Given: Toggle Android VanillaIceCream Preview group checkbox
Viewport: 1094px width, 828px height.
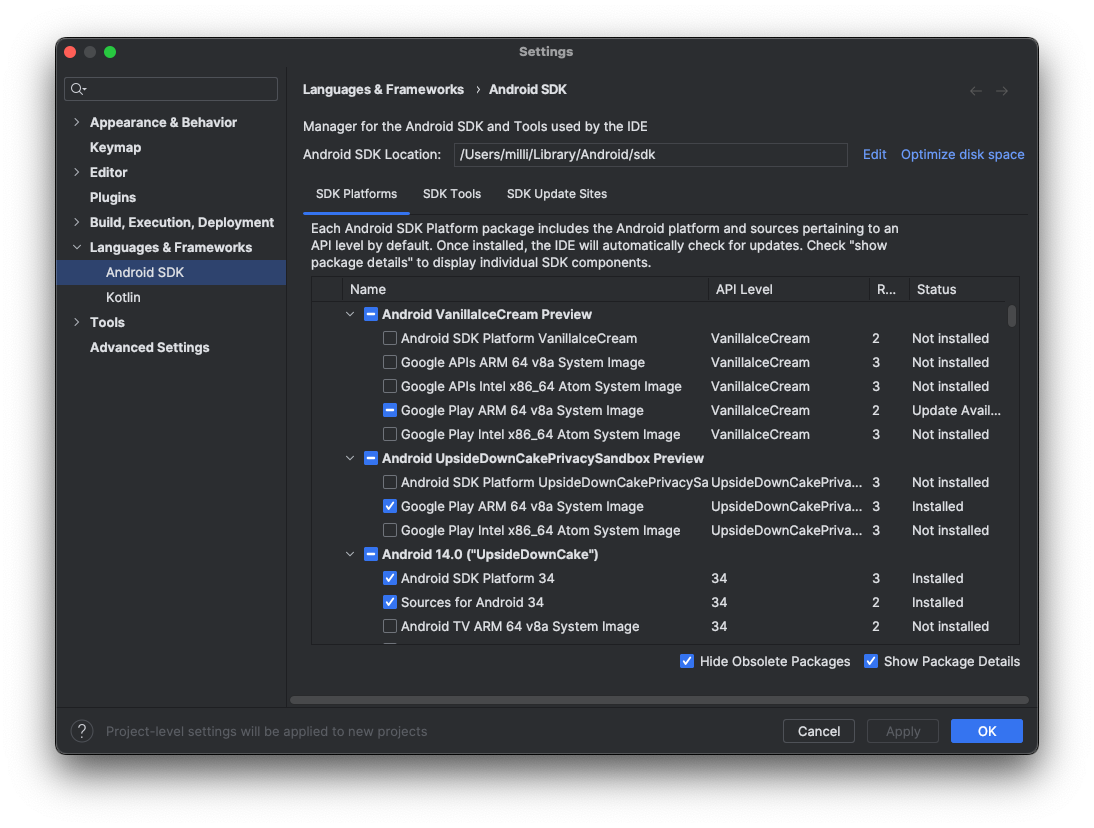Looking at the screenshot, I should (370, 314).
